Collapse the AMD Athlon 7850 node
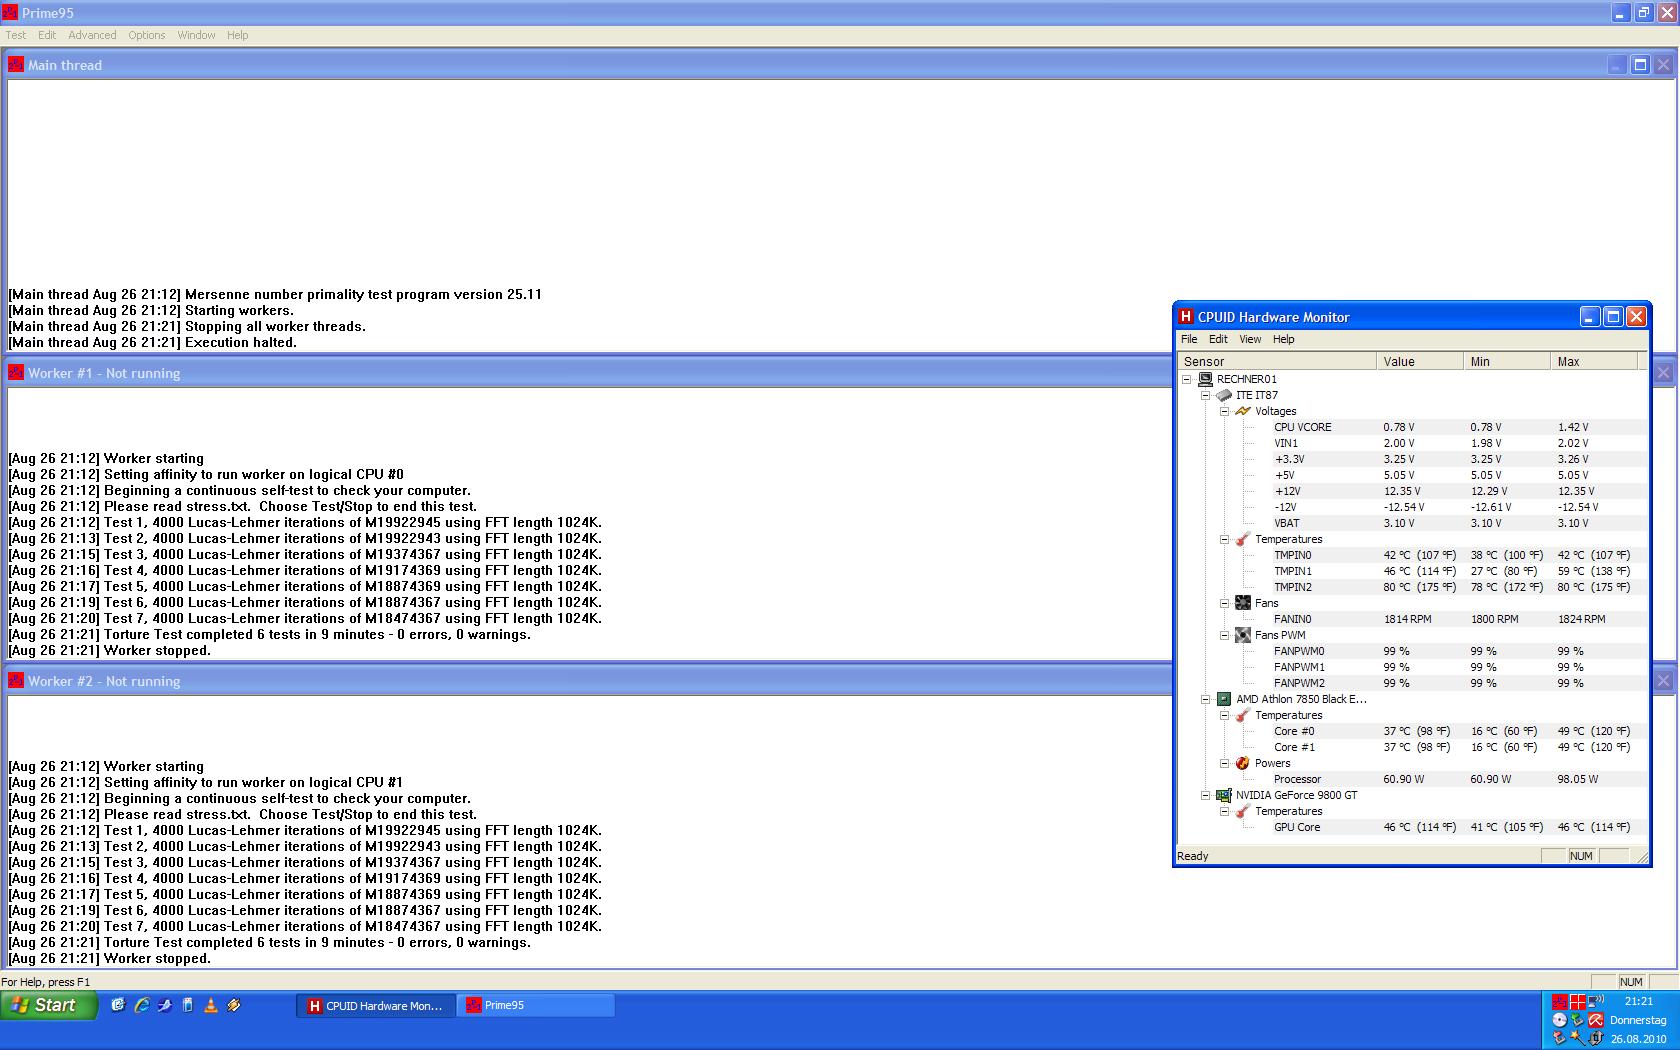 (x=1206, y=699)
